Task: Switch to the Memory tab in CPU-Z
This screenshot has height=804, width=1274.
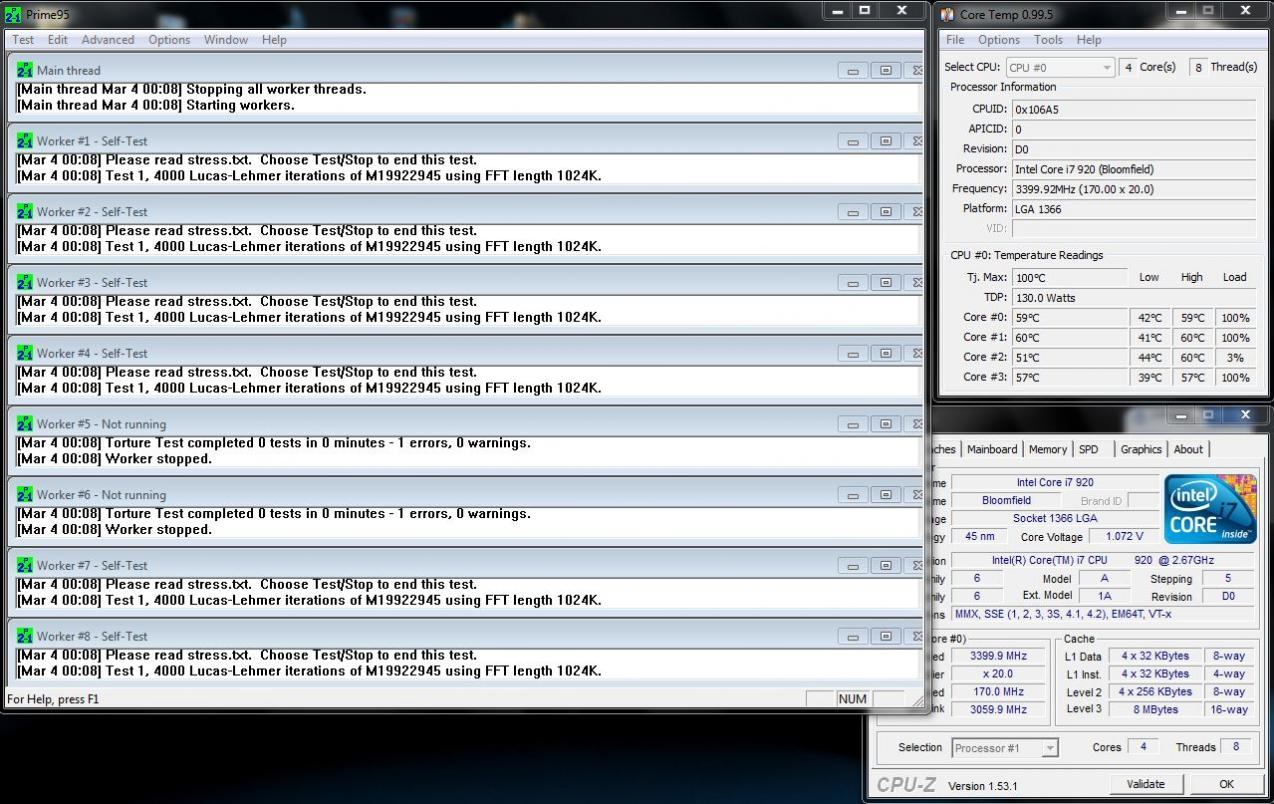Action: 1047,449
